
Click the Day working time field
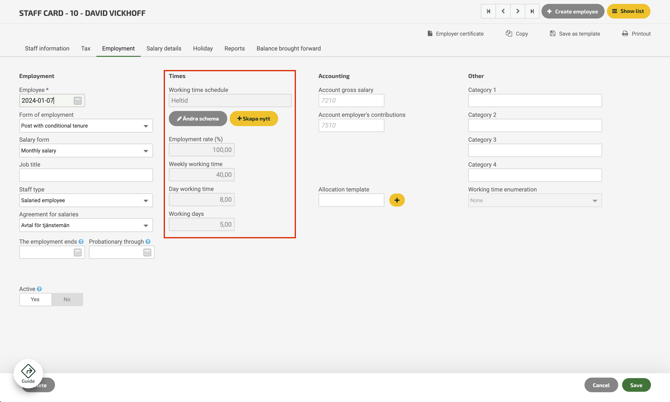[202, 200]
